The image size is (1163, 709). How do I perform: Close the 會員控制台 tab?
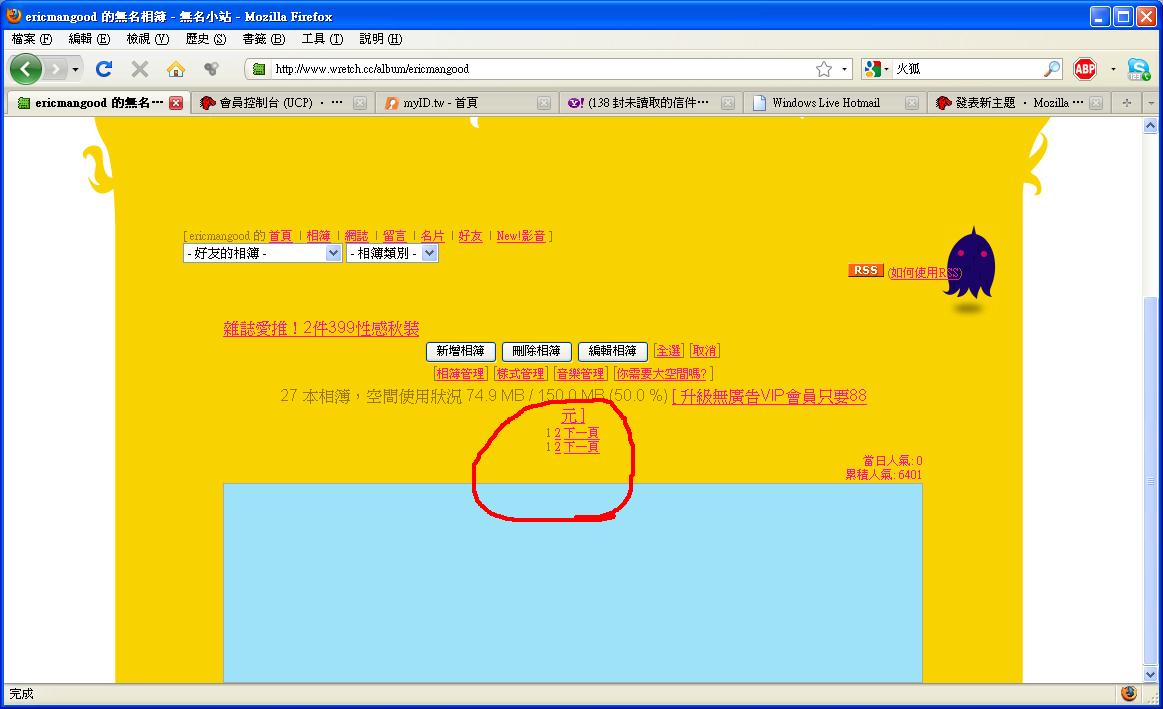click(x=360, y=103)
